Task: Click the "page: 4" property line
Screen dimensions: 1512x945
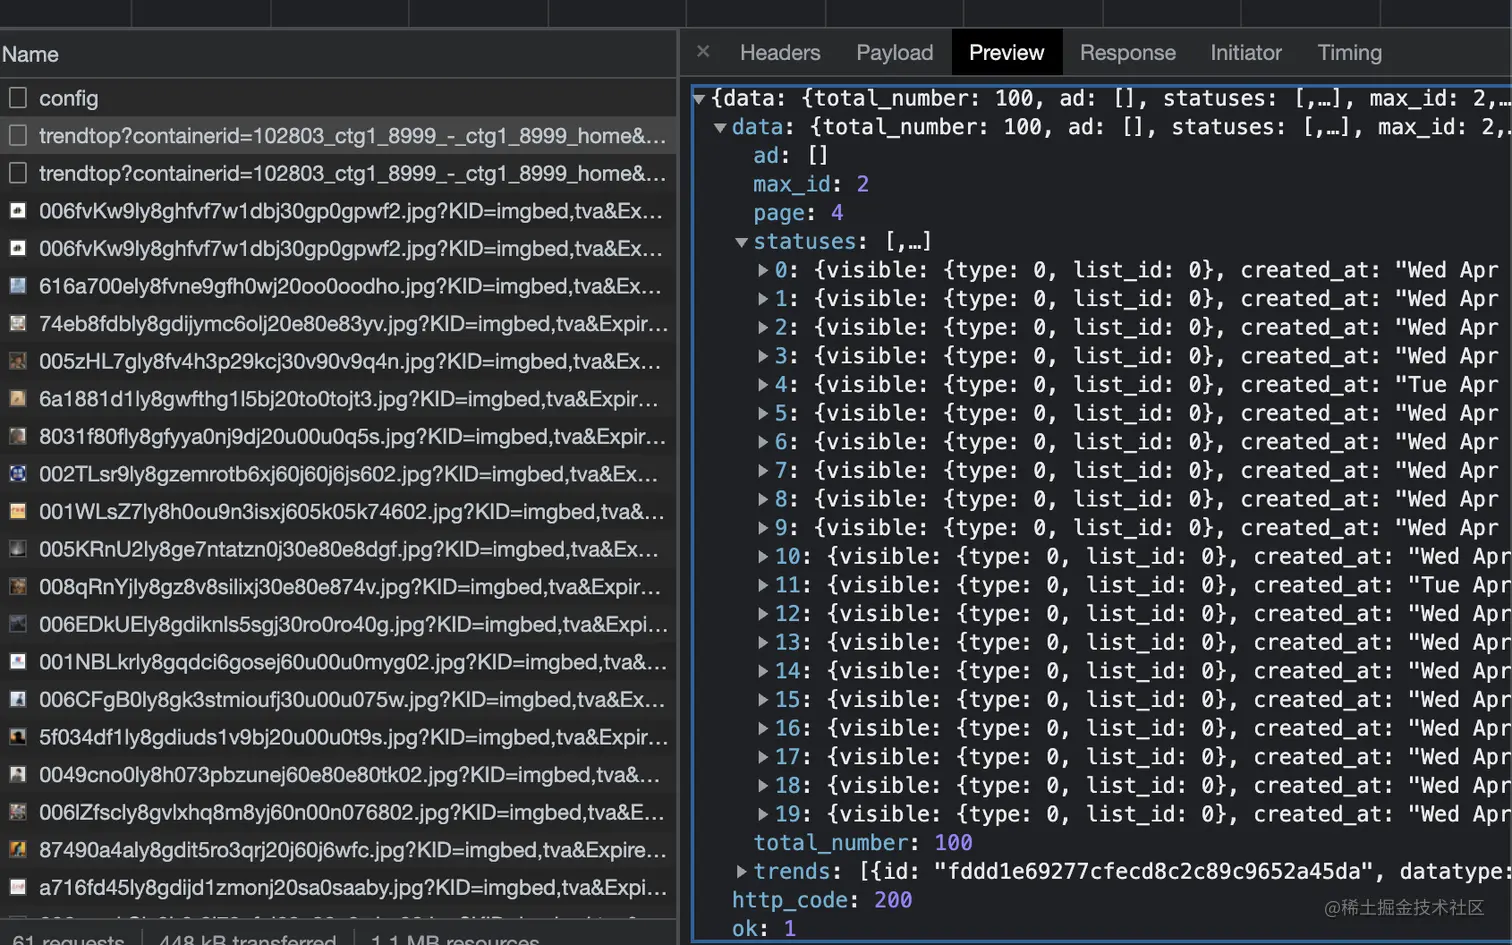Action: tap(798, 213)
